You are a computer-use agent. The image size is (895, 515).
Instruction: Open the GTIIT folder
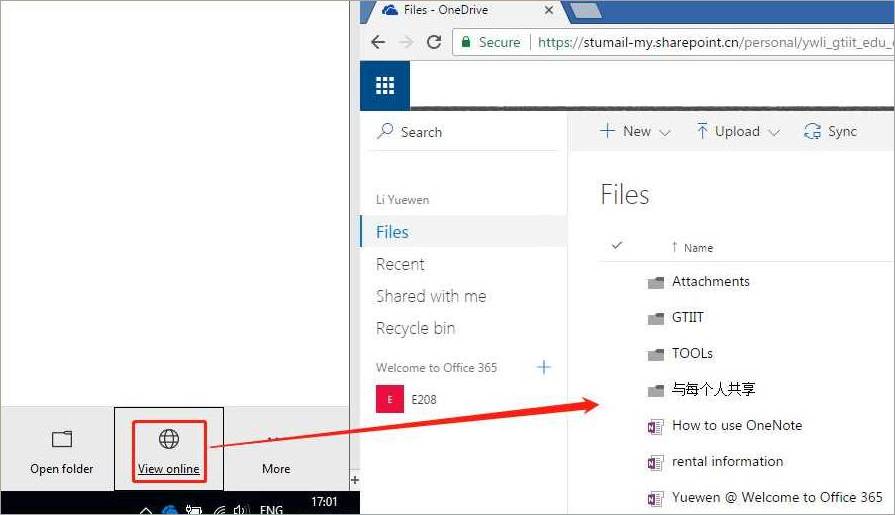coord(687,317)
